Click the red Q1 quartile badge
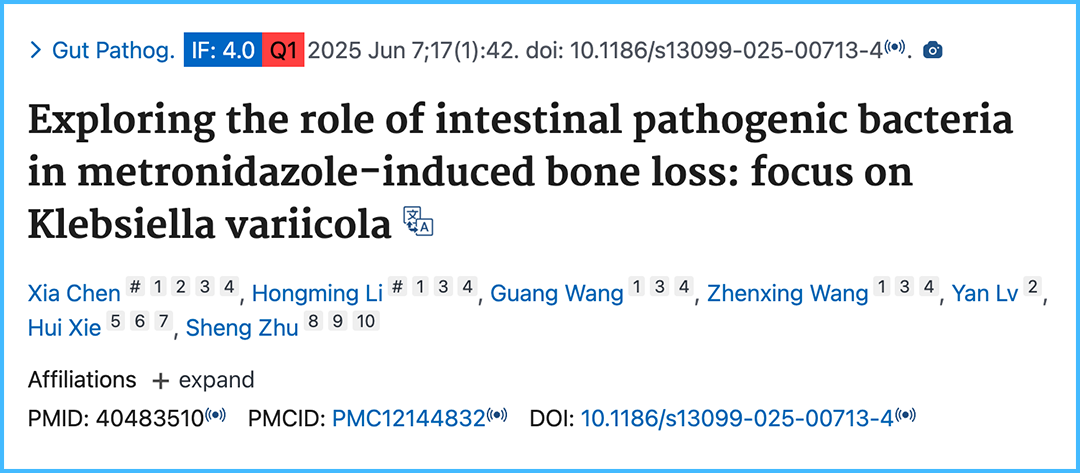This screenshot has width=1080, height=473. [282, 50]
